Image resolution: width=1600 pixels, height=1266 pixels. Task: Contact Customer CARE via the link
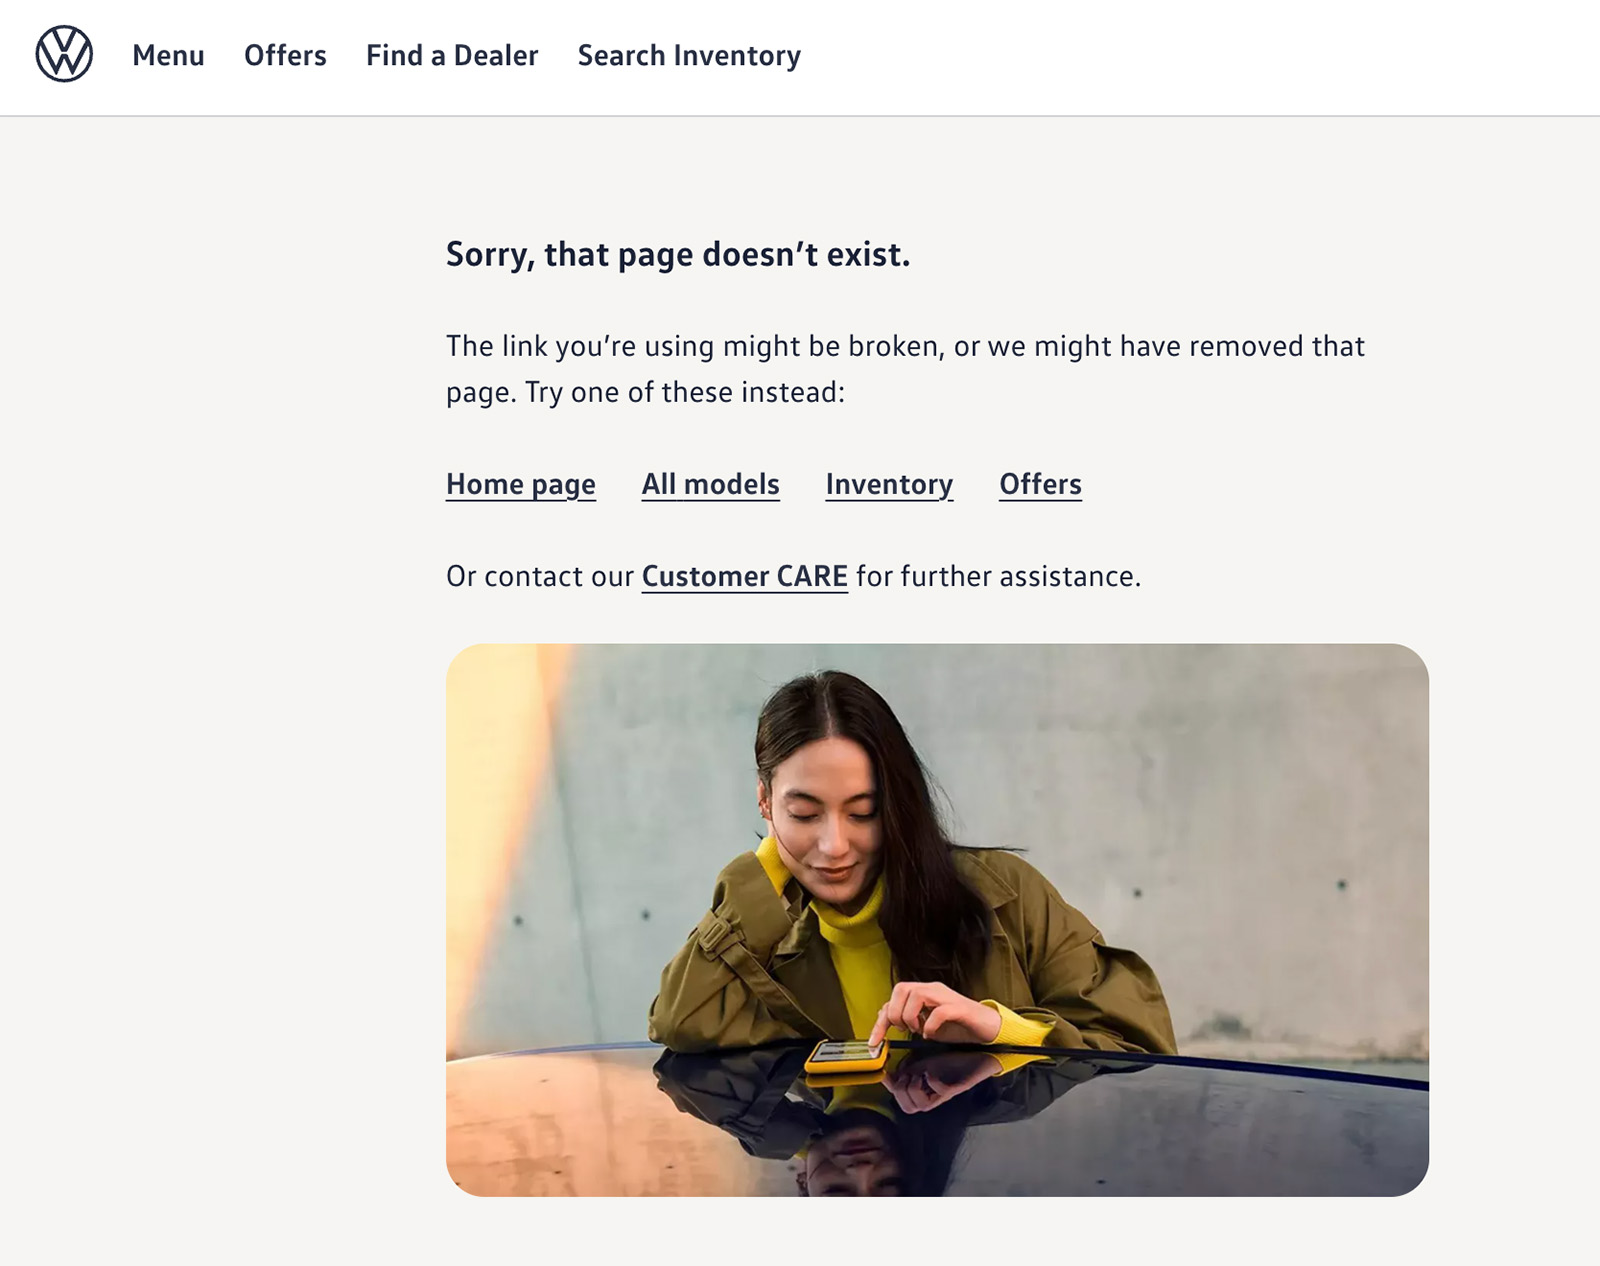pyautogui.click(x=744, y=576)
